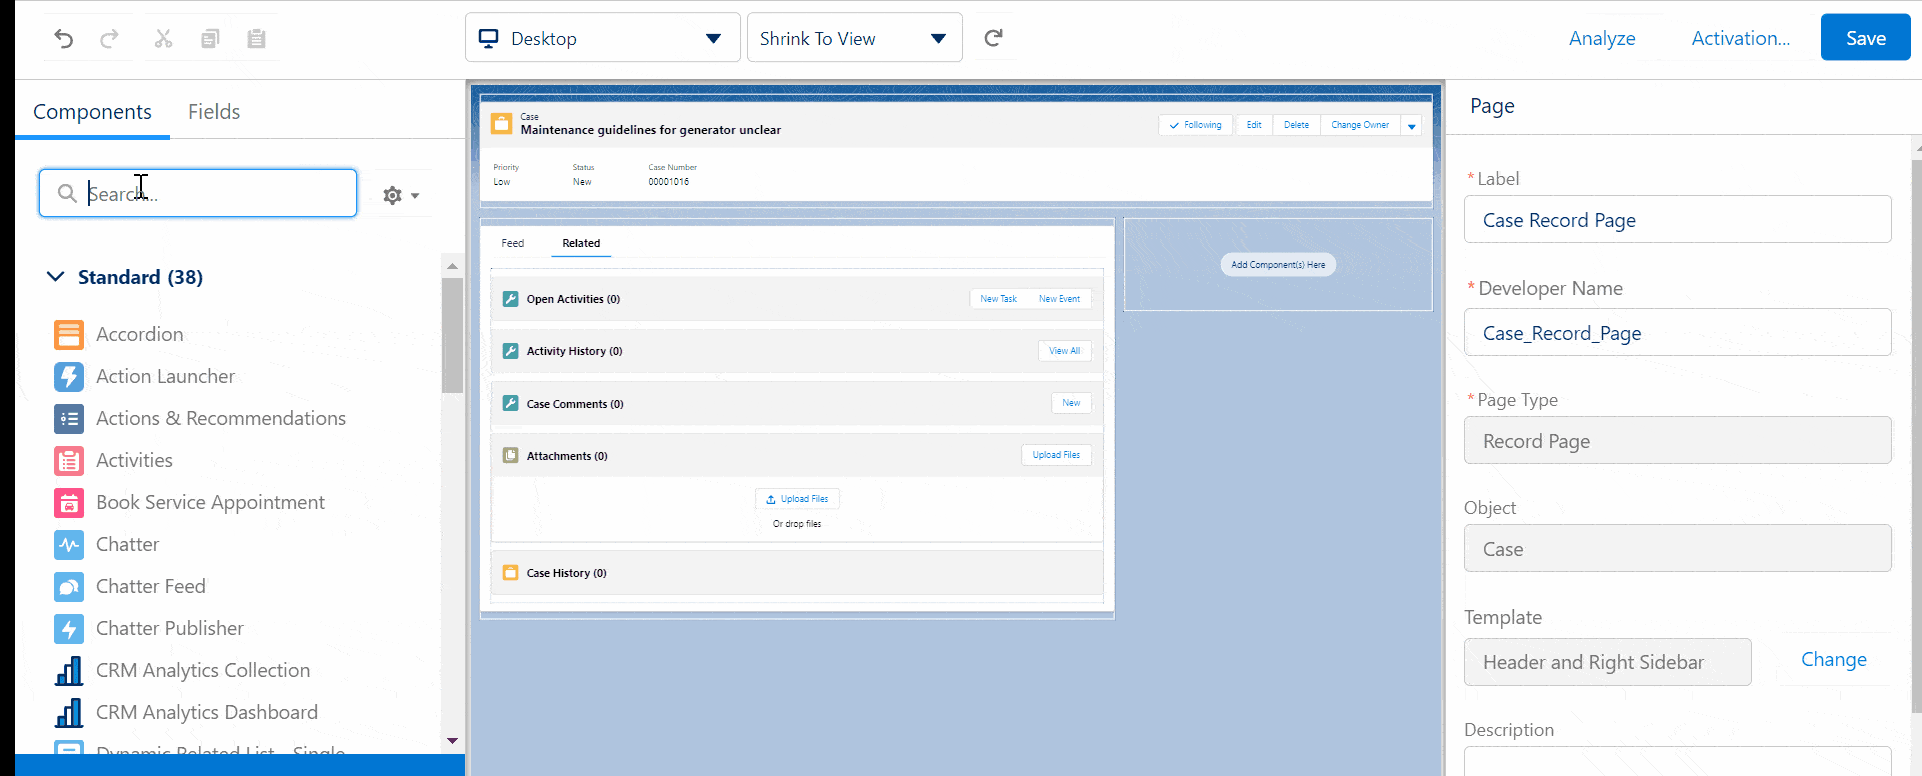
Task: Click New in Case Comments
Action: [x=1071, y=403]
